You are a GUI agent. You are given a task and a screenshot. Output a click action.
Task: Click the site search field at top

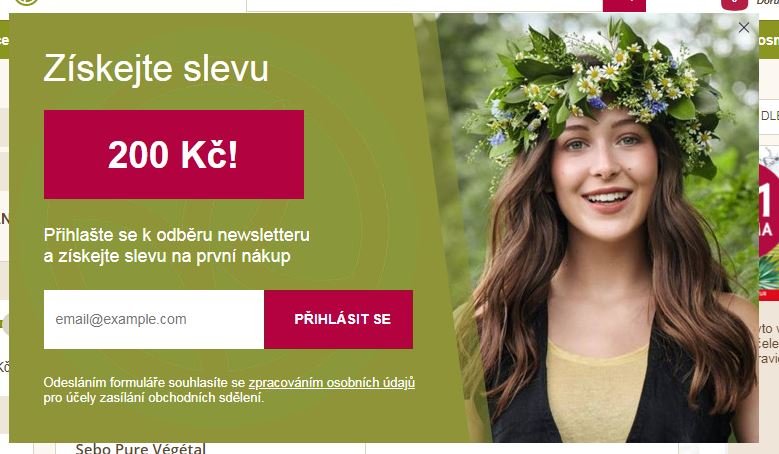coord(424,5)
